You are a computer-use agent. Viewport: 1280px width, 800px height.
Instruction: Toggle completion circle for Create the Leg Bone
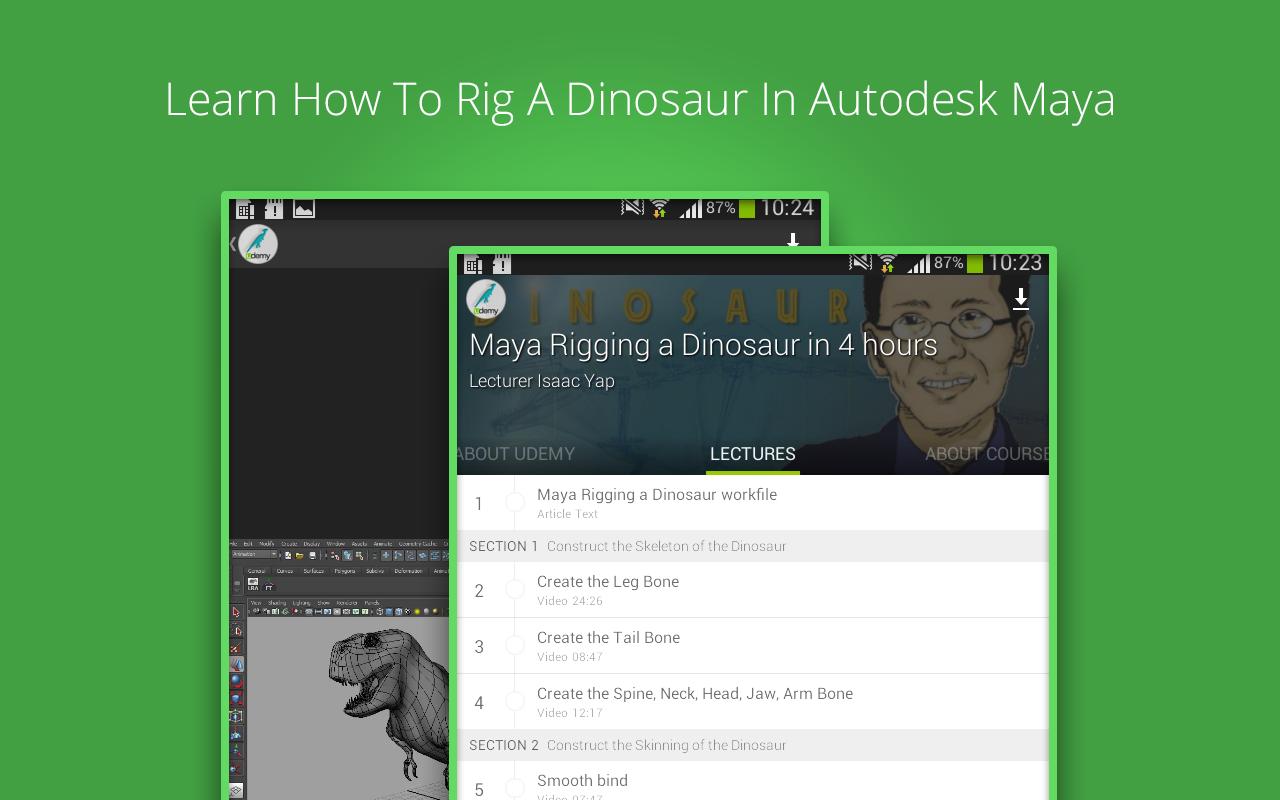tap(516, 590)
